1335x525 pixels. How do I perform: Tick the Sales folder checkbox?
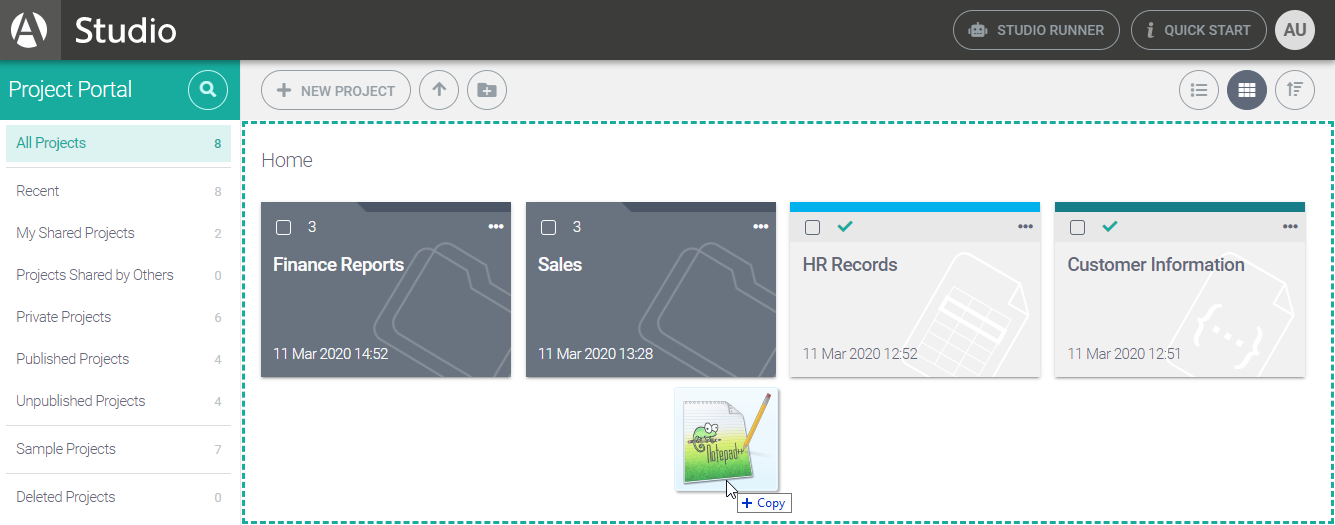tap(549, 228)
